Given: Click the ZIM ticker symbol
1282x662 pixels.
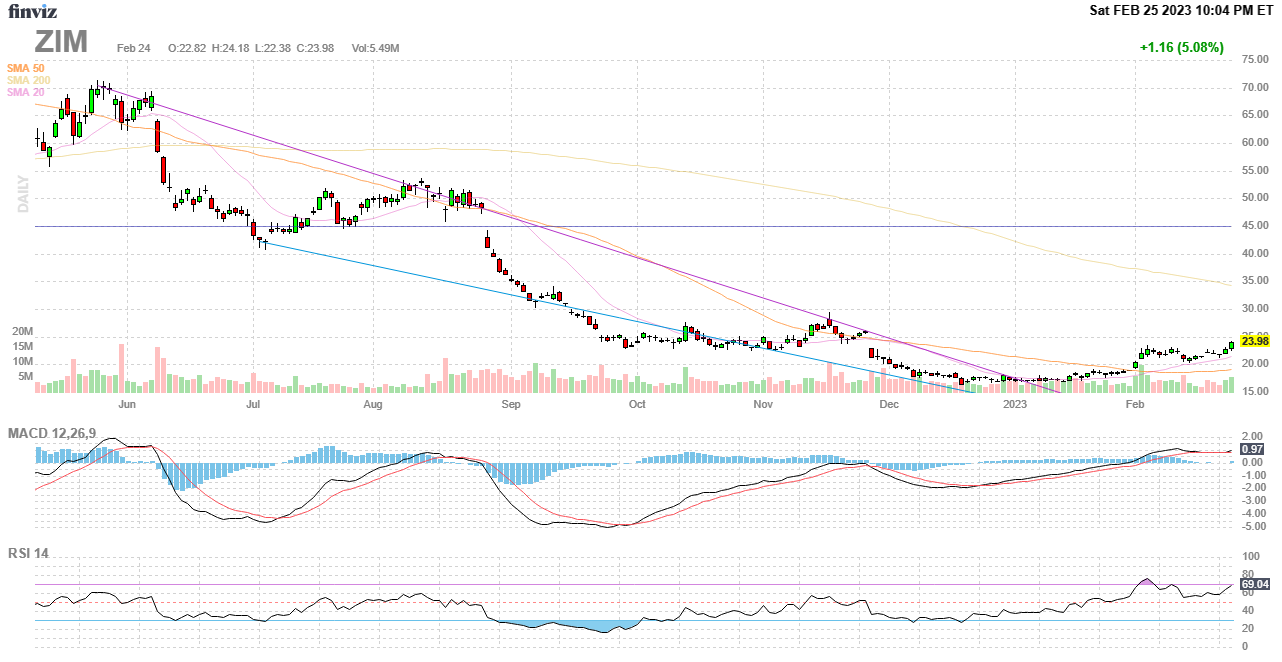Looking at the screenshot, I should click(x=61, y=42).
